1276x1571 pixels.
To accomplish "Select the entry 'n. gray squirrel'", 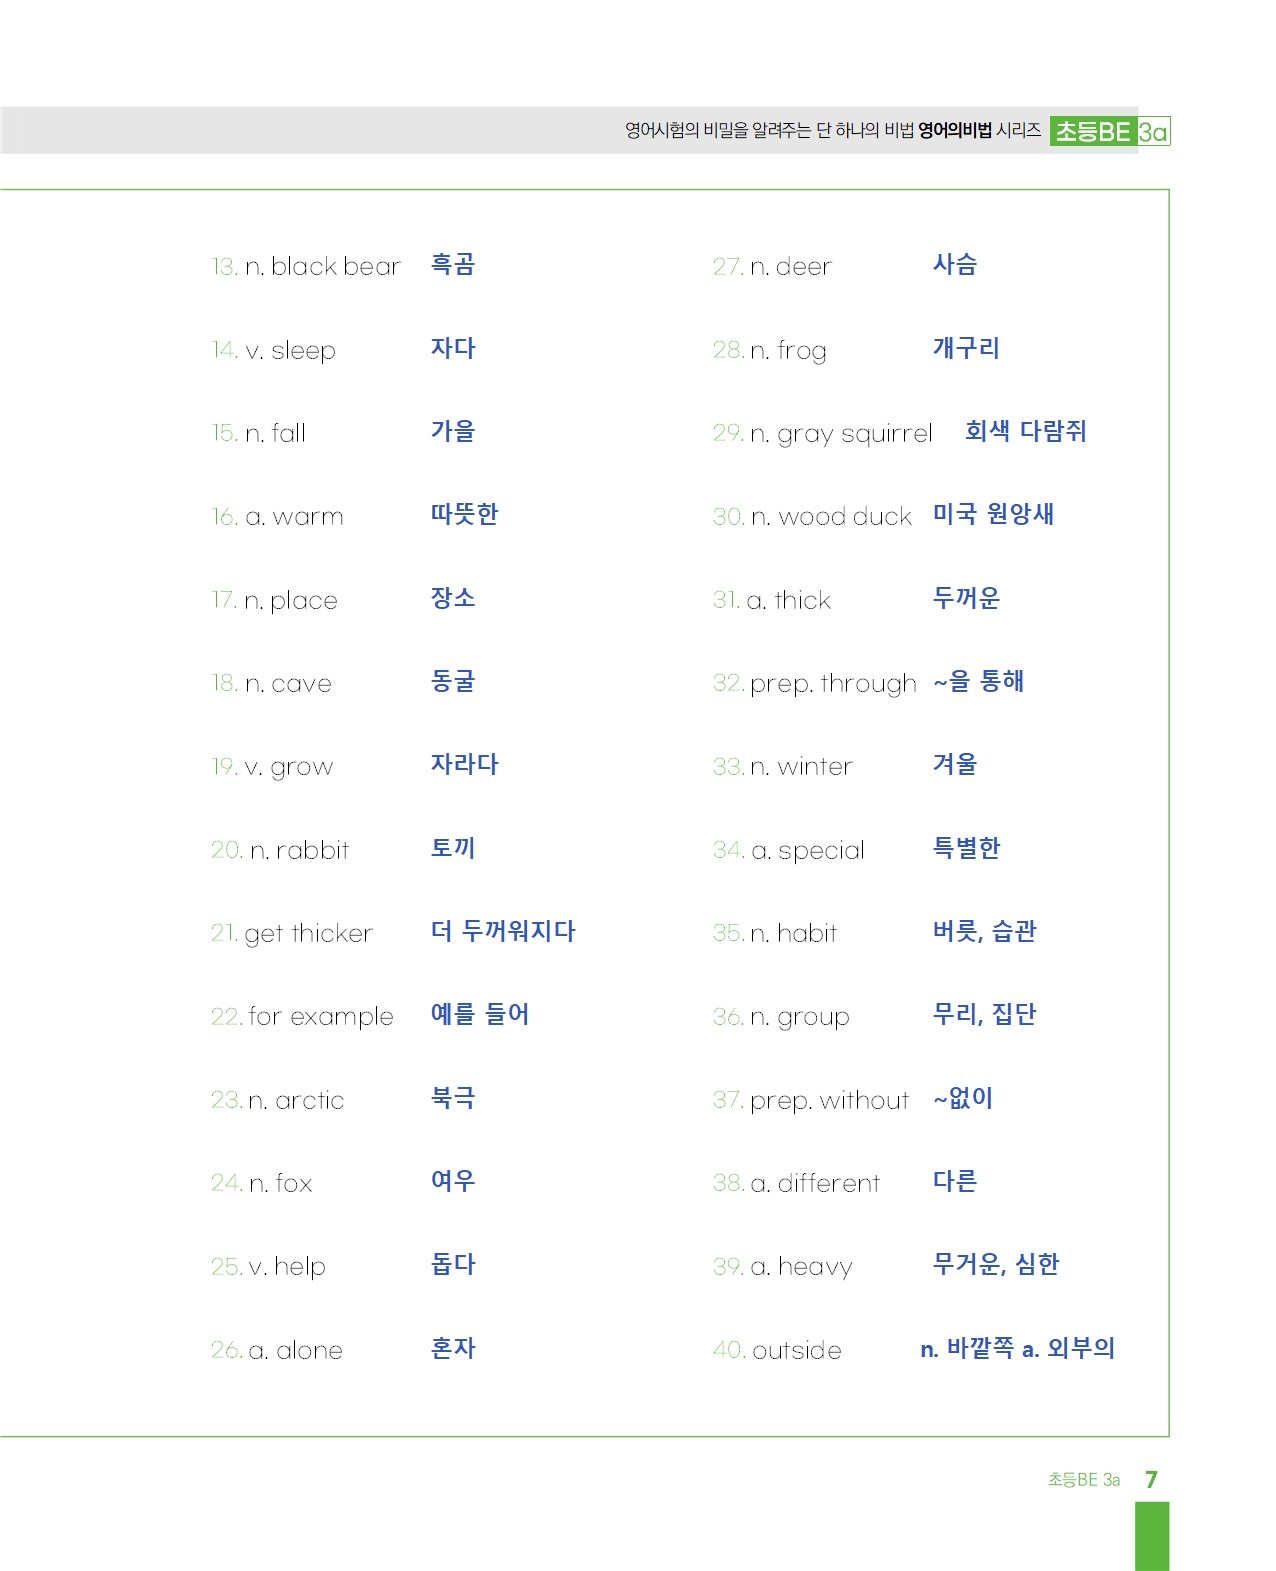I will (841, 434).
